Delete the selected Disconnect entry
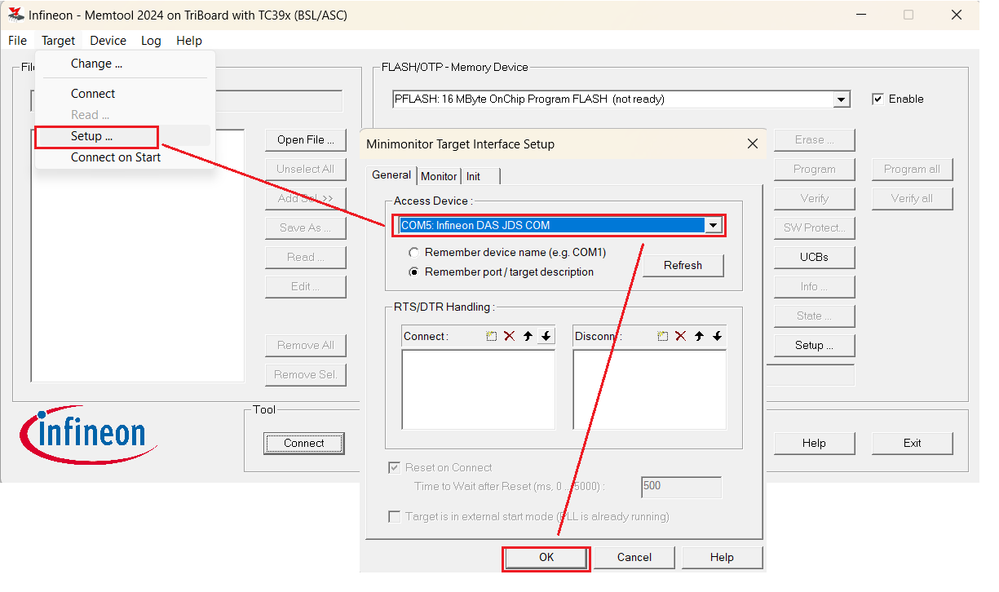Screen dimensions: 999x592 [679, 337]
